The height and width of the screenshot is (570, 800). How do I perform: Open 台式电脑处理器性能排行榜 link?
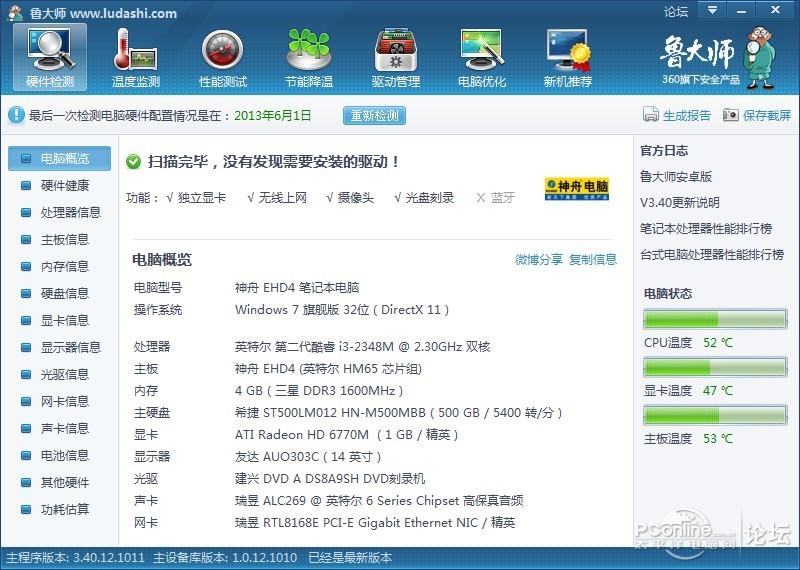(x=712, y=254)
